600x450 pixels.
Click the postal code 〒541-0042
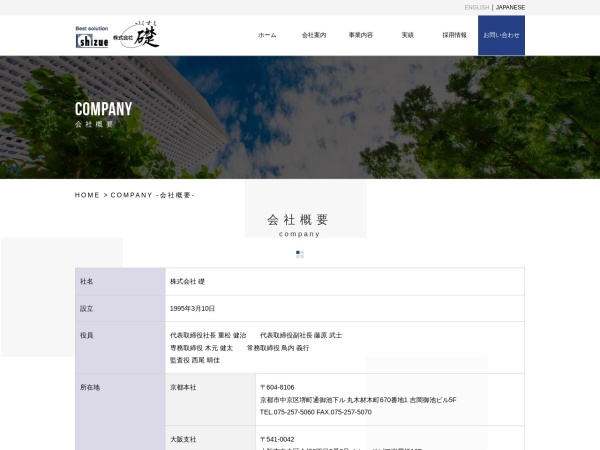277,439
